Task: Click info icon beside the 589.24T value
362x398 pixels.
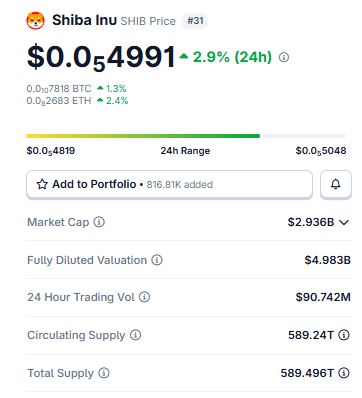Action: [x=344, y=335]
